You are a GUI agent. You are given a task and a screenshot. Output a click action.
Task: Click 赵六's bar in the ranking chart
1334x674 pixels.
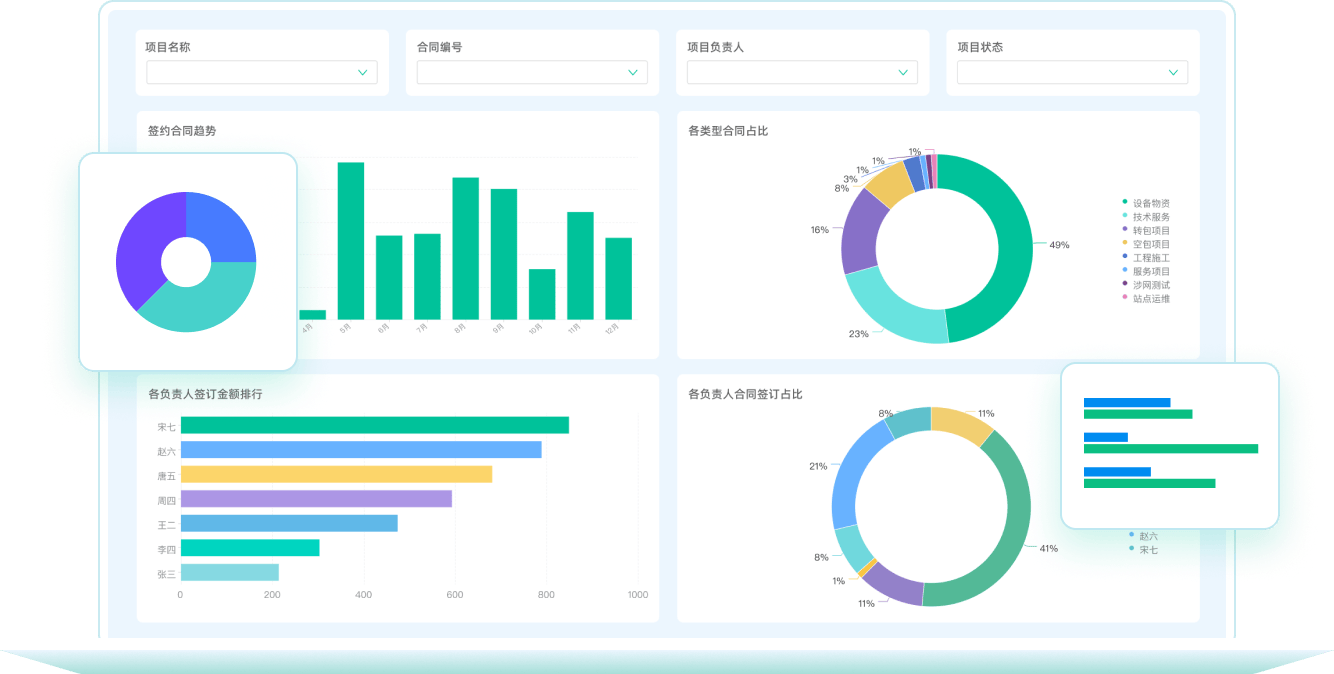coord(361,450)
